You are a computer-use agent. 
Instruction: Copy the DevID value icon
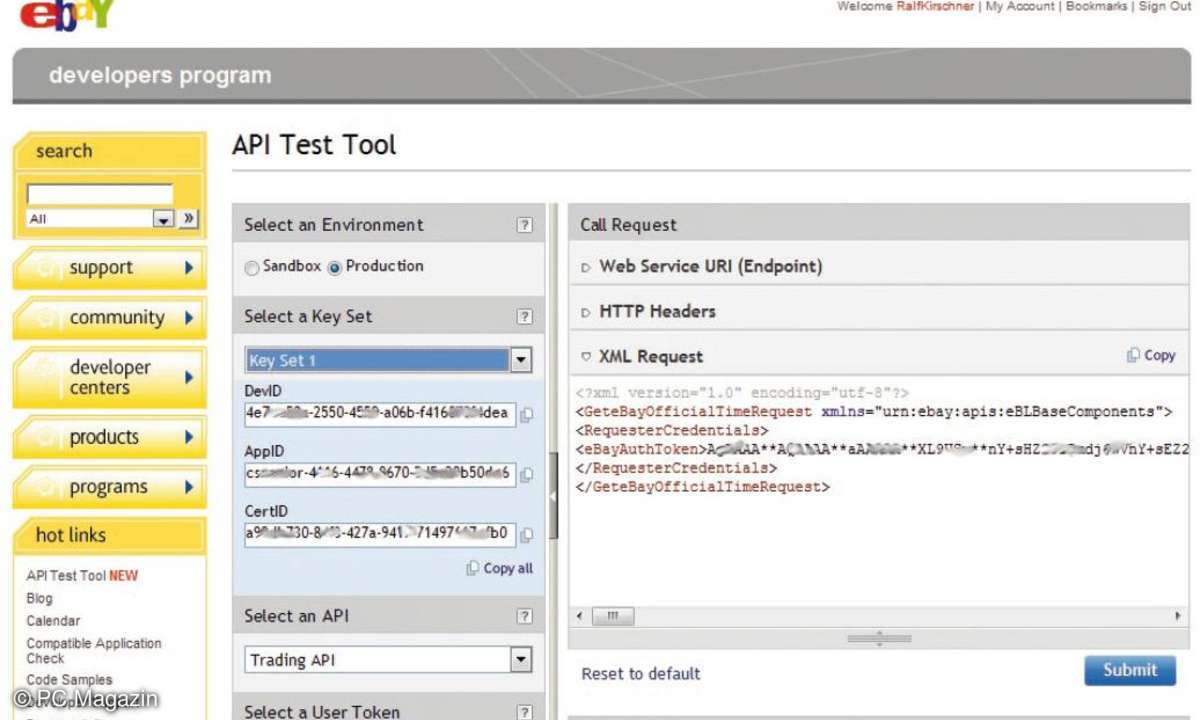526,414
